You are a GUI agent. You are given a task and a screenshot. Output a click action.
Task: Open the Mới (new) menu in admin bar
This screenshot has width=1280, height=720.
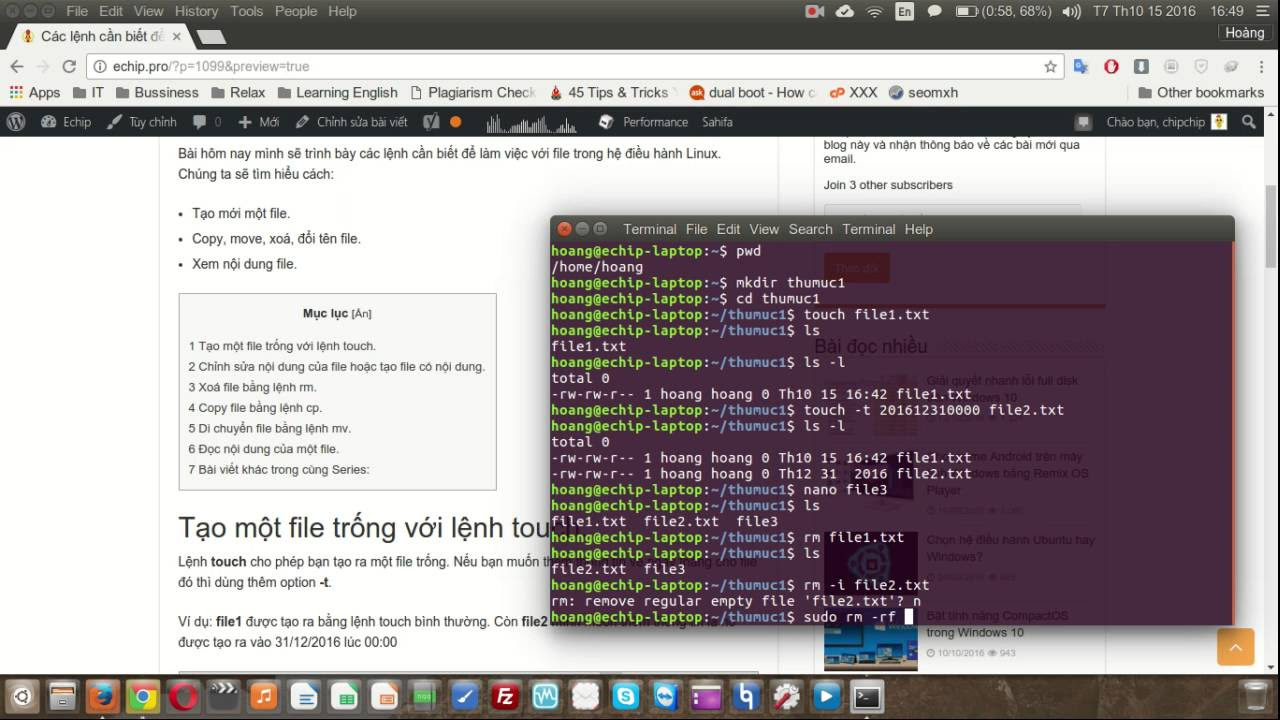click(x=258, y=122)
